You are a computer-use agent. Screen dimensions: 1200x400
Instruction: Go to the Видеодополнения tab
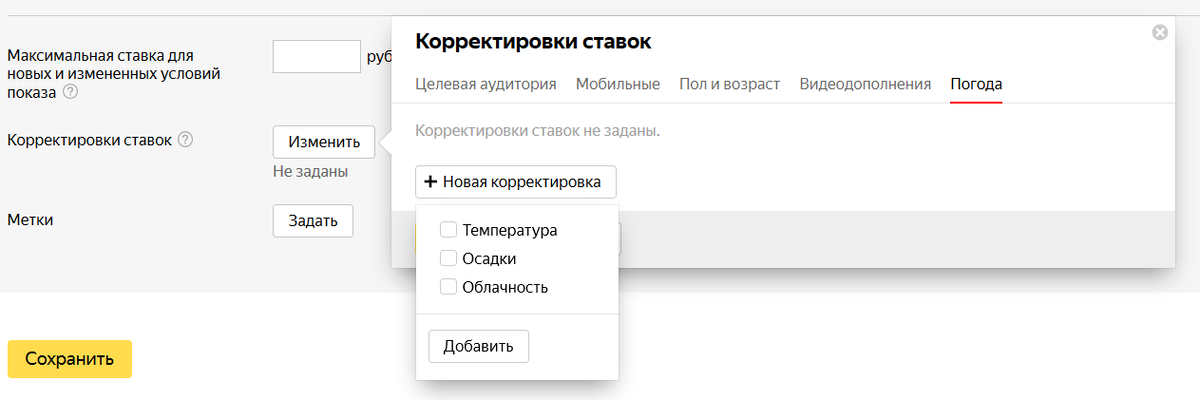point(865,84)
